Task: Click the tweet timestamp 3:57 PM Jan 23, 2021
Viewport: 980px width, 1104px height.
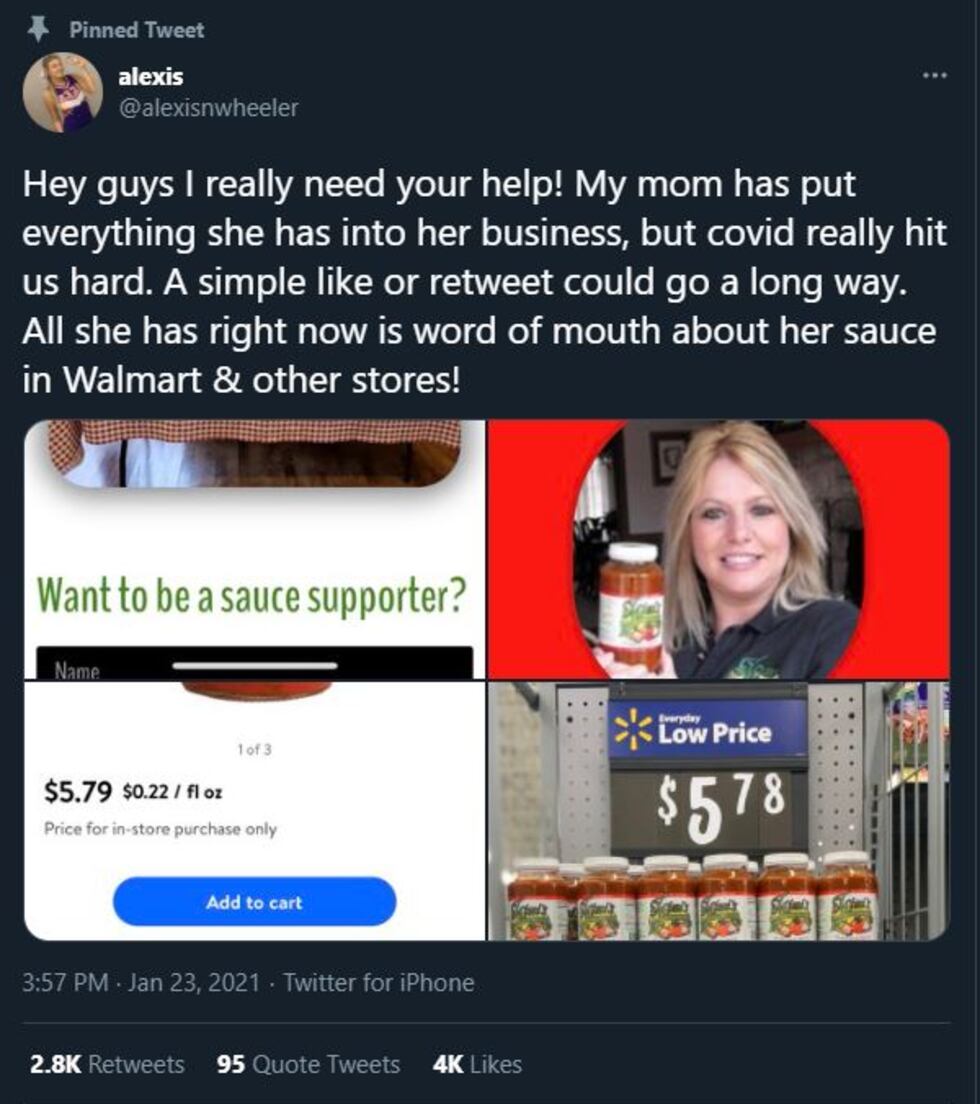Action: (141, 982)
